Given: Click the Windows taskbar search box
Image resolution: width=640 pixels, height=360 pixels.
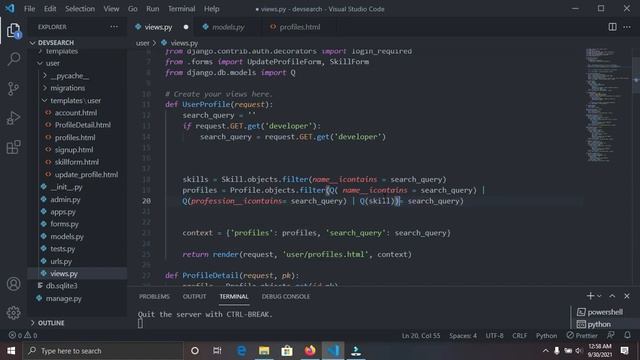Looking at the screenshot, I should [103, 351].
